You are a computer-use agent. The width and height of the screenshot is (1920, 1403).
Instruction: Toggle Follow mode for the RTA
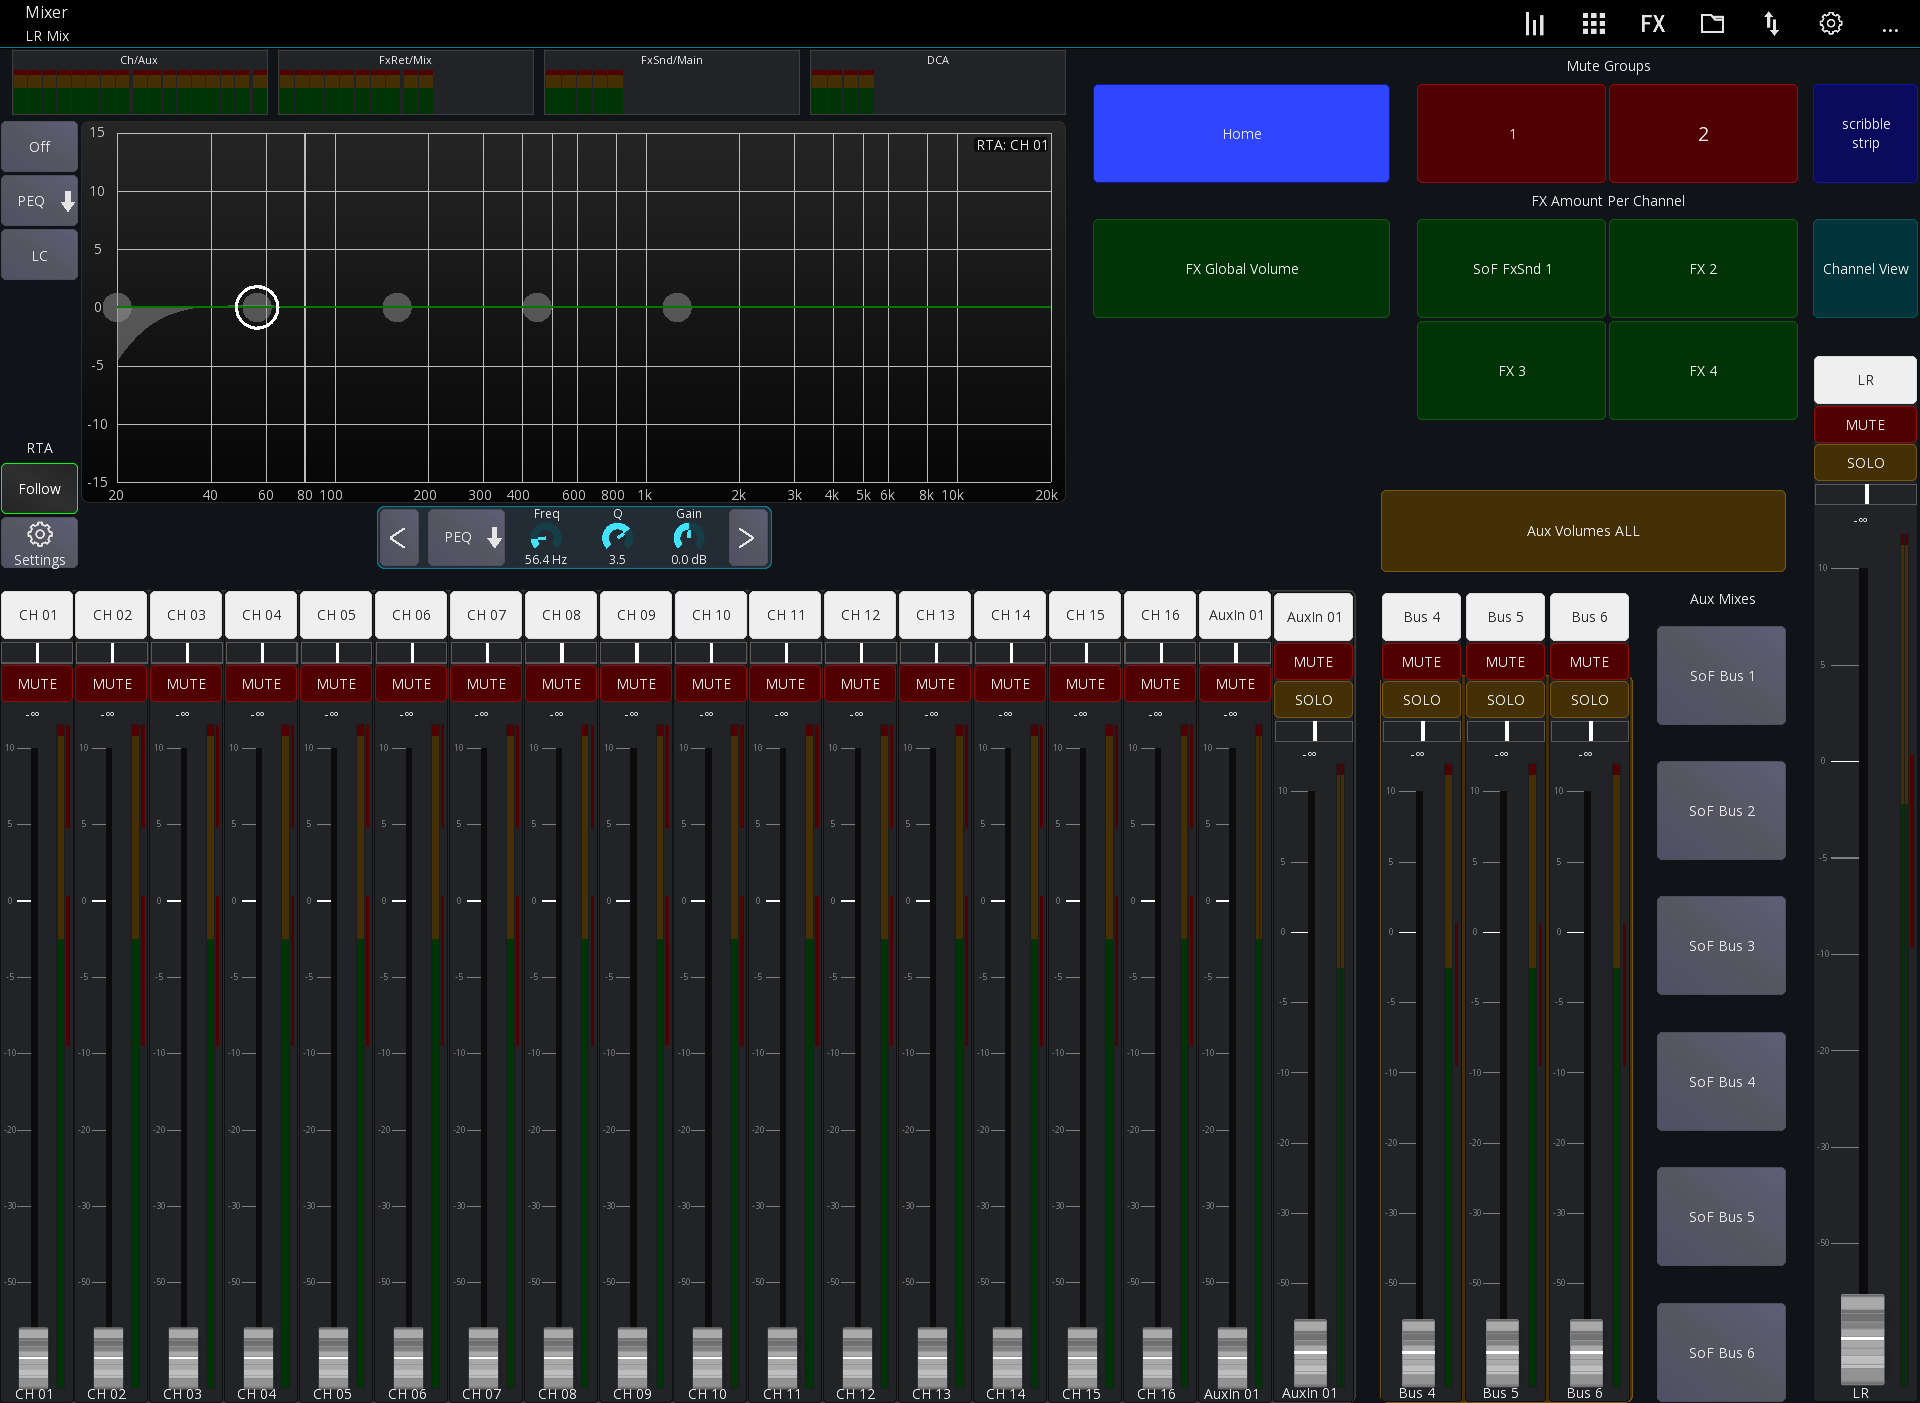pos(39,488)
